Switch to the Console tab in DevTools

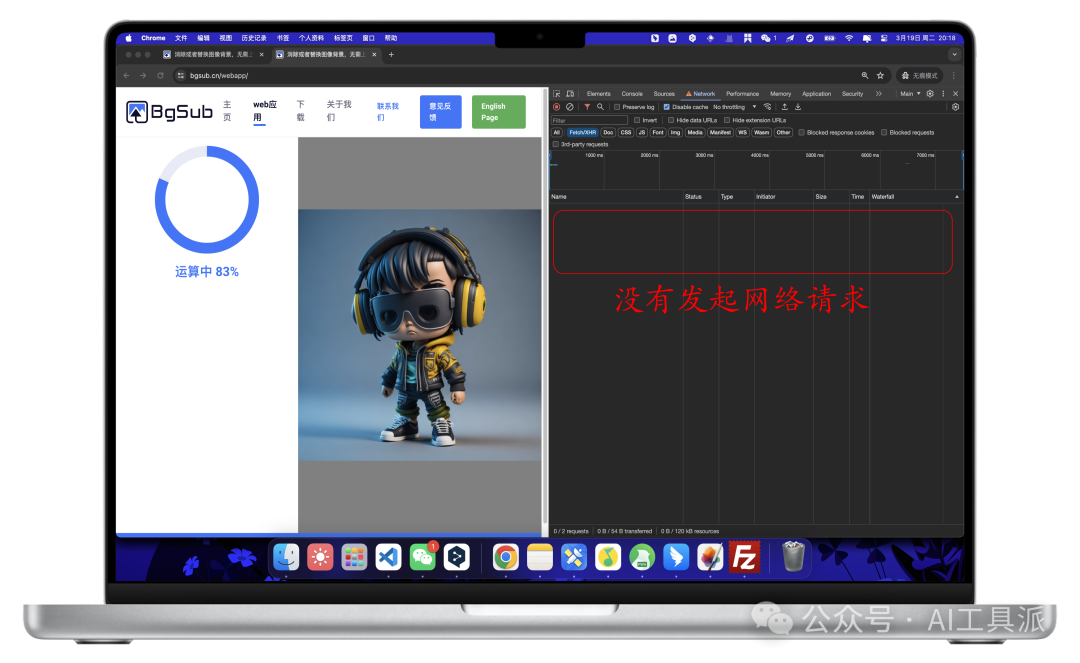pyautogui.click(x=632, y=94)
